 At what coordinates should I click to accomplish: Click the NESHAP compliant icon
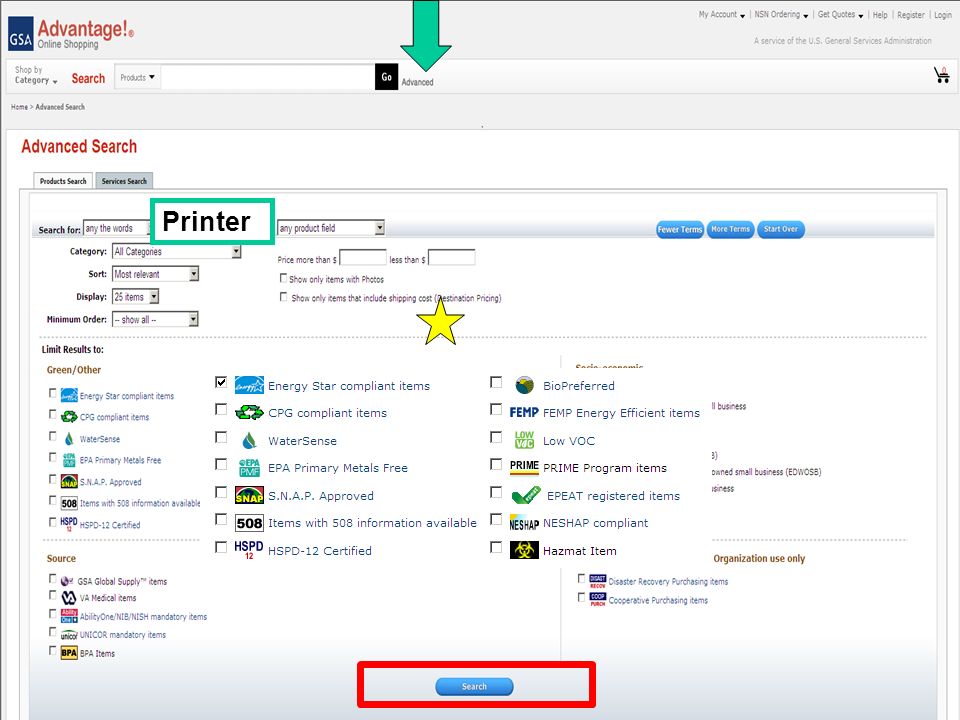(x=524, y=523)
